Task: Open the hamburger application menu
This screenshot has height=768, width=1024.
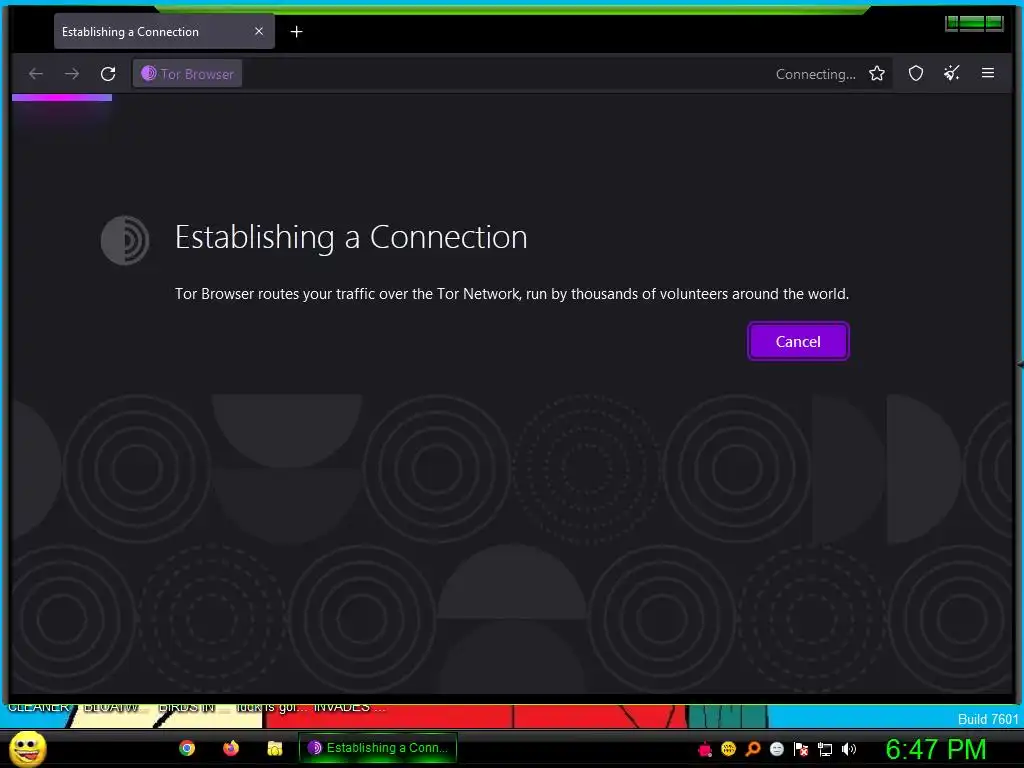Action: (x=988, y=73)
